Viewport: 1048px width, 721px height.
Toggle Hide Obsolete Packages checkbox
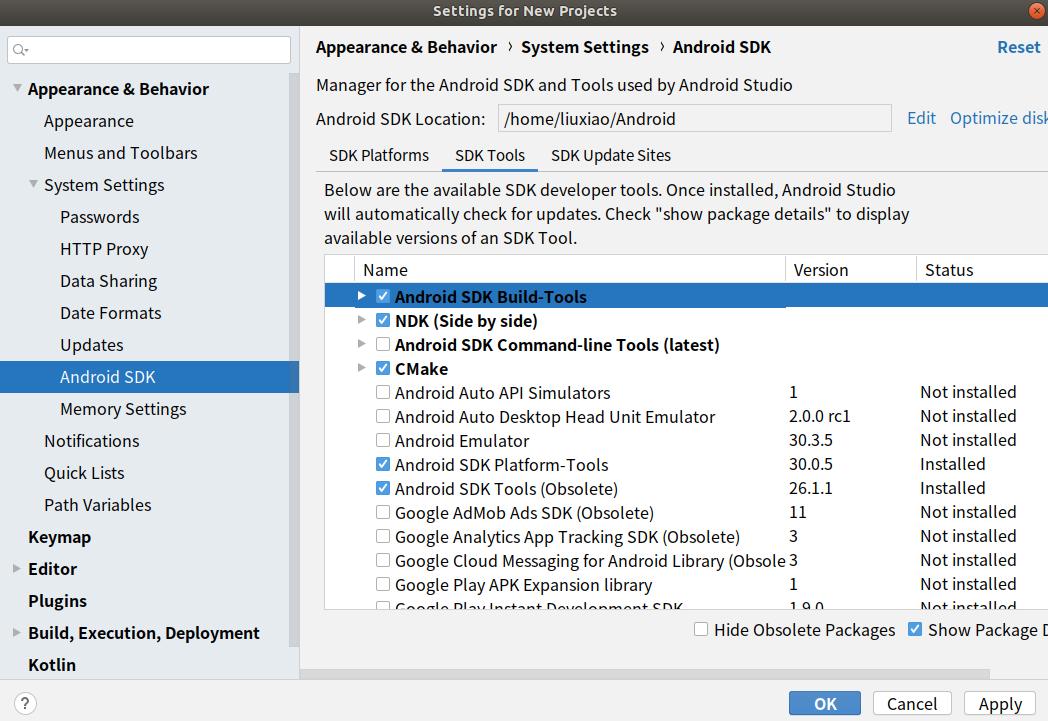pyautogui.click(x=701, y=630)
